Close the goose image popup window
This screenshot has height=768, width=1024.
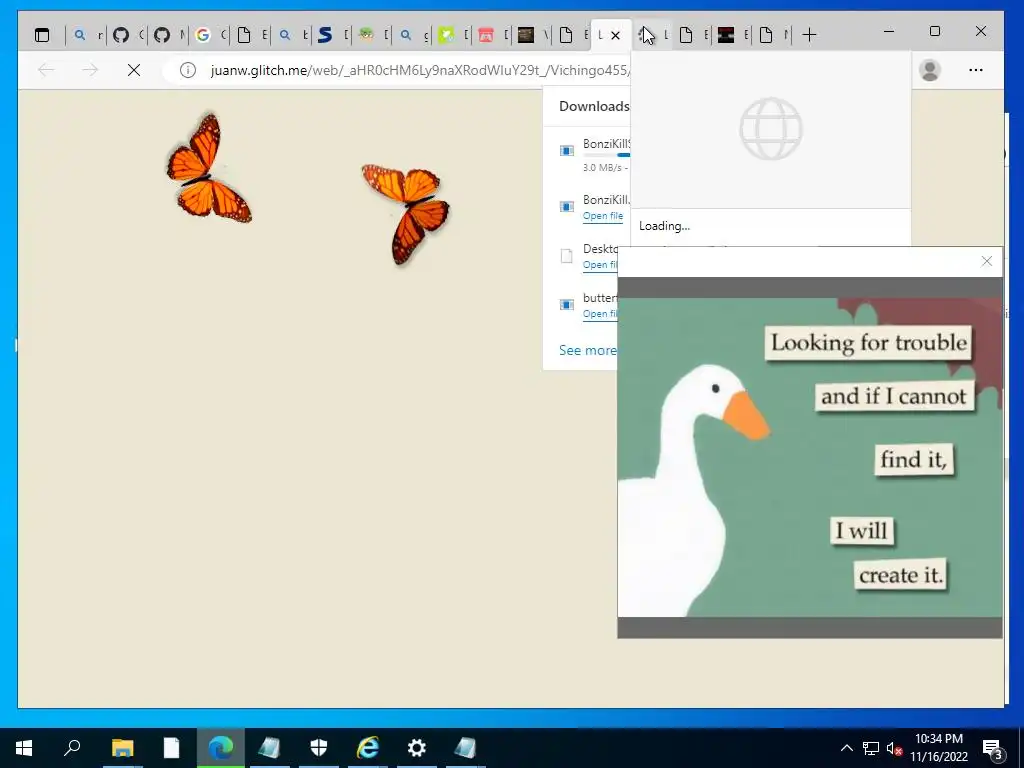click(987, 261)
